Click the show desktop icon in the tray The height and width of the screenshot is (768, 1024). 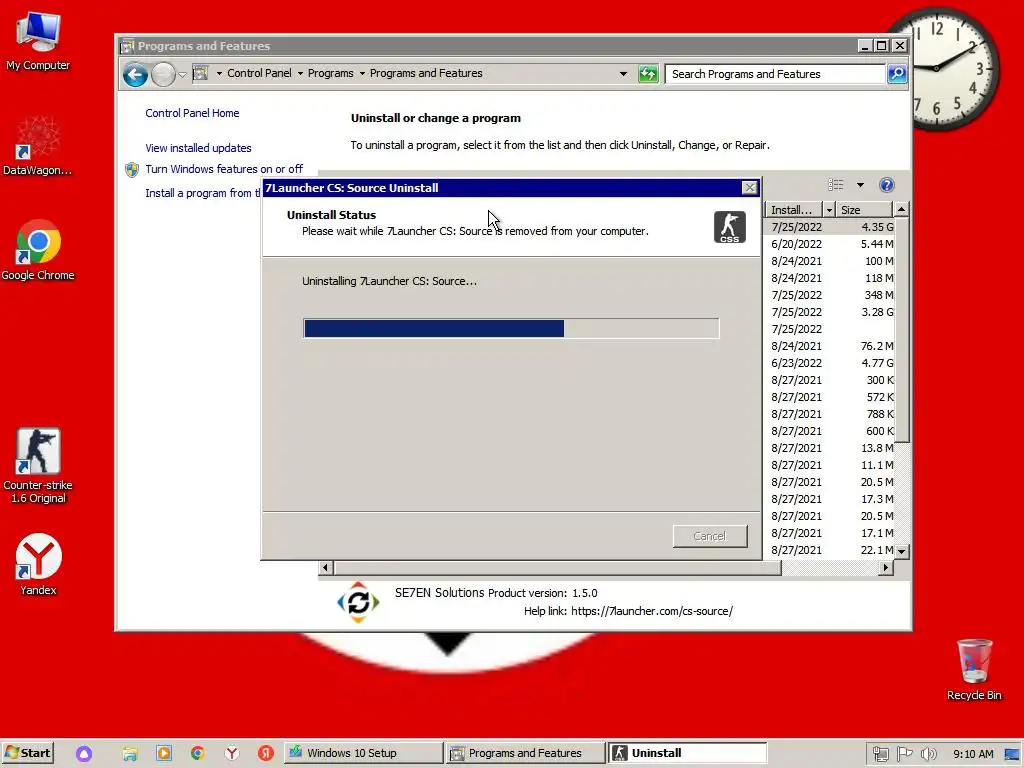point(1013,754)
